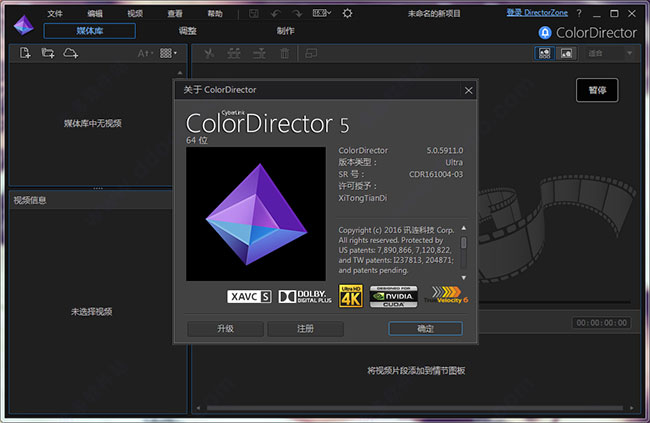Open the sort order dropdown in library

(145, 53)
